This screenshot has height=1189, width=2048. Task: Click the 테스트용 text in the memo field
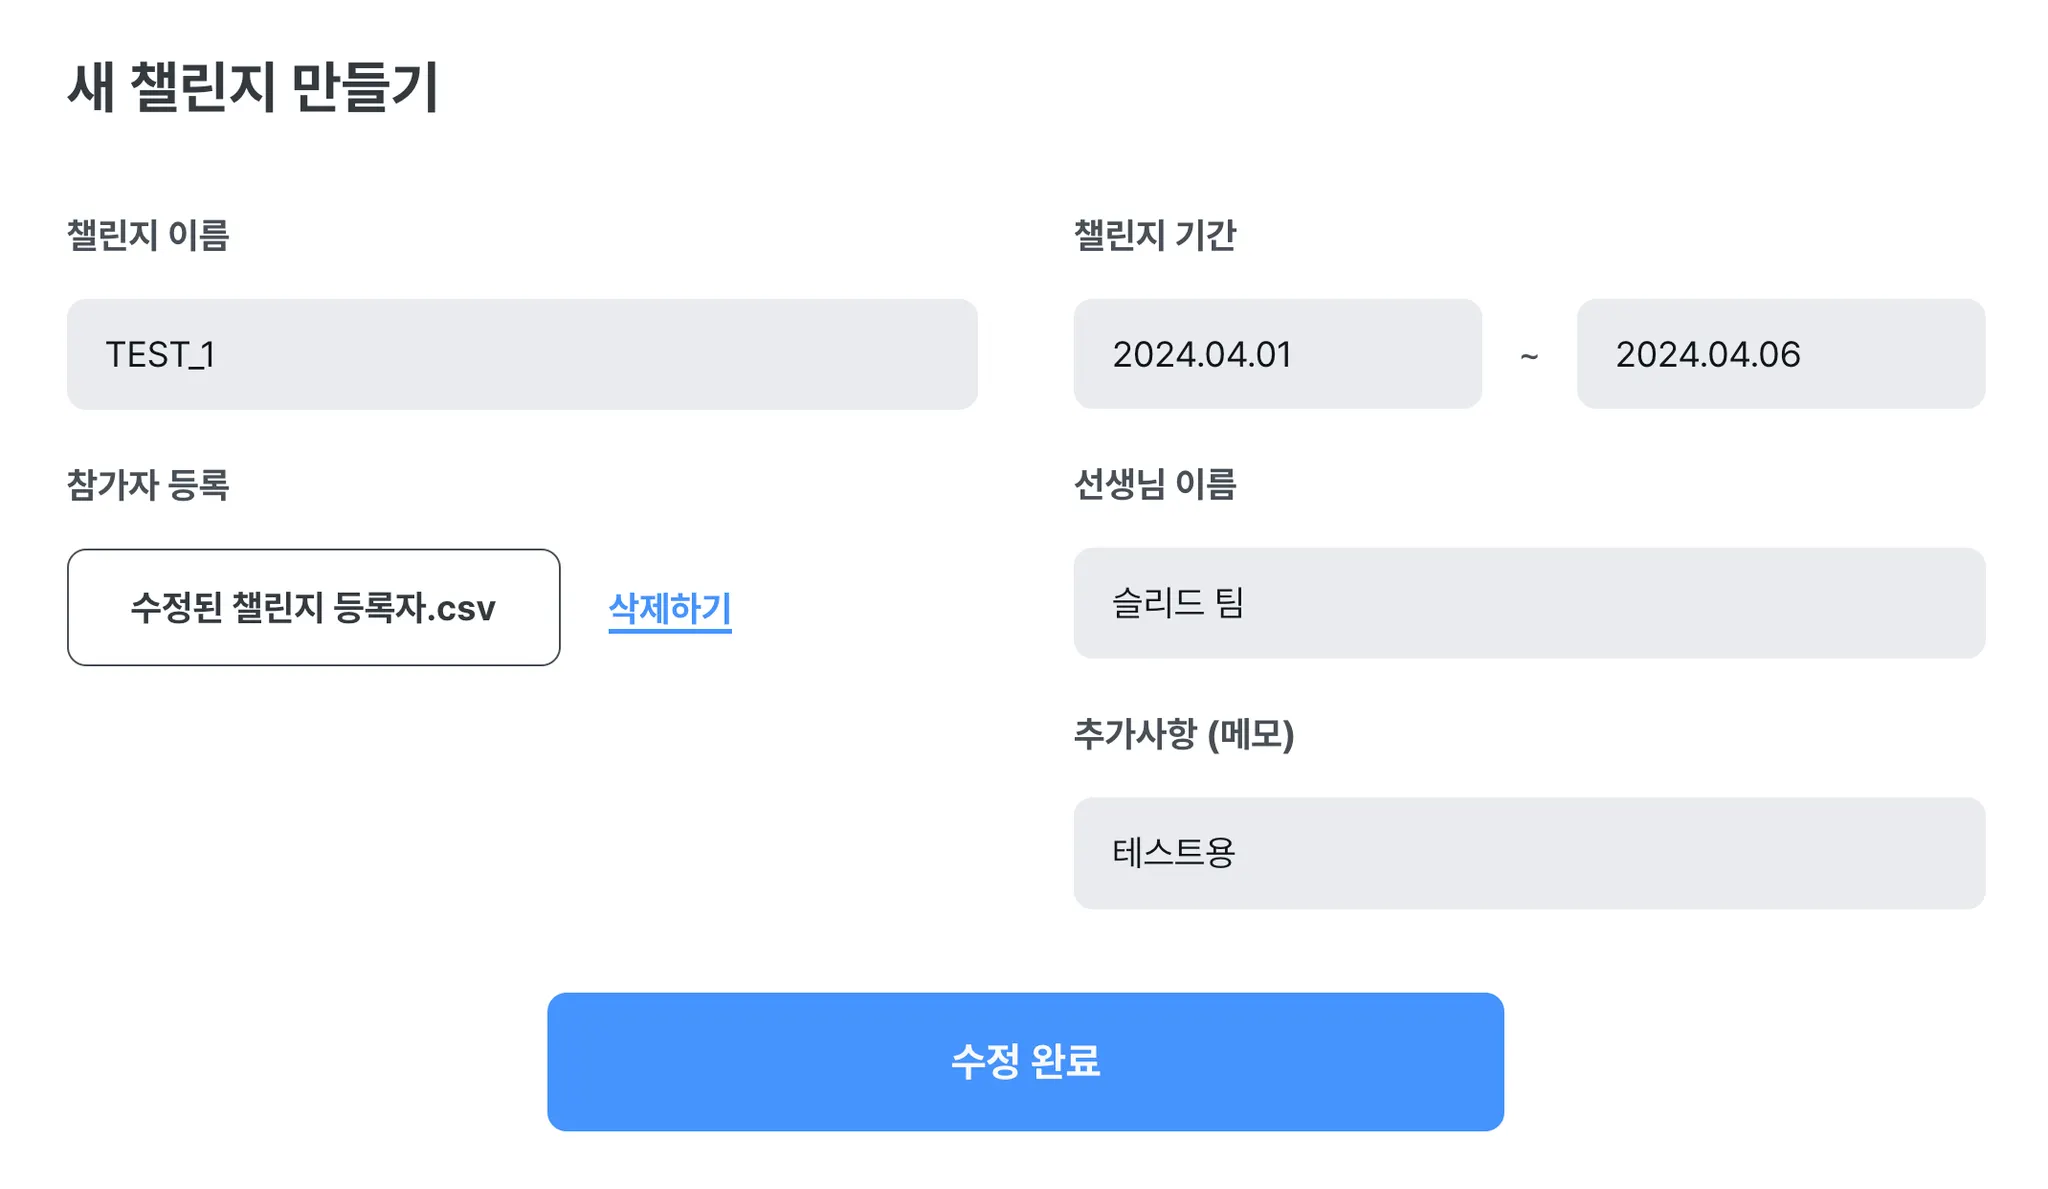1174,853
